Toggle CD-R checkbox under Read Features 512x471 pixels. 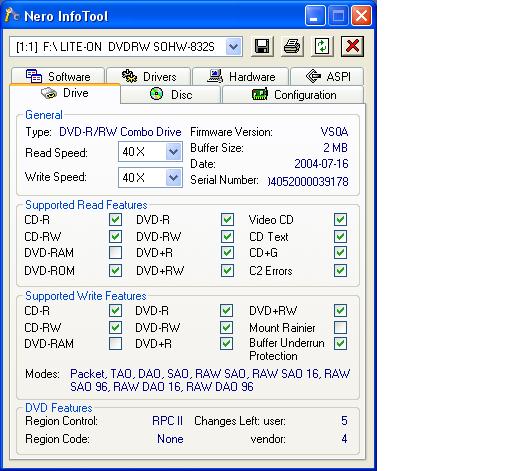click(x=115, y=220)
